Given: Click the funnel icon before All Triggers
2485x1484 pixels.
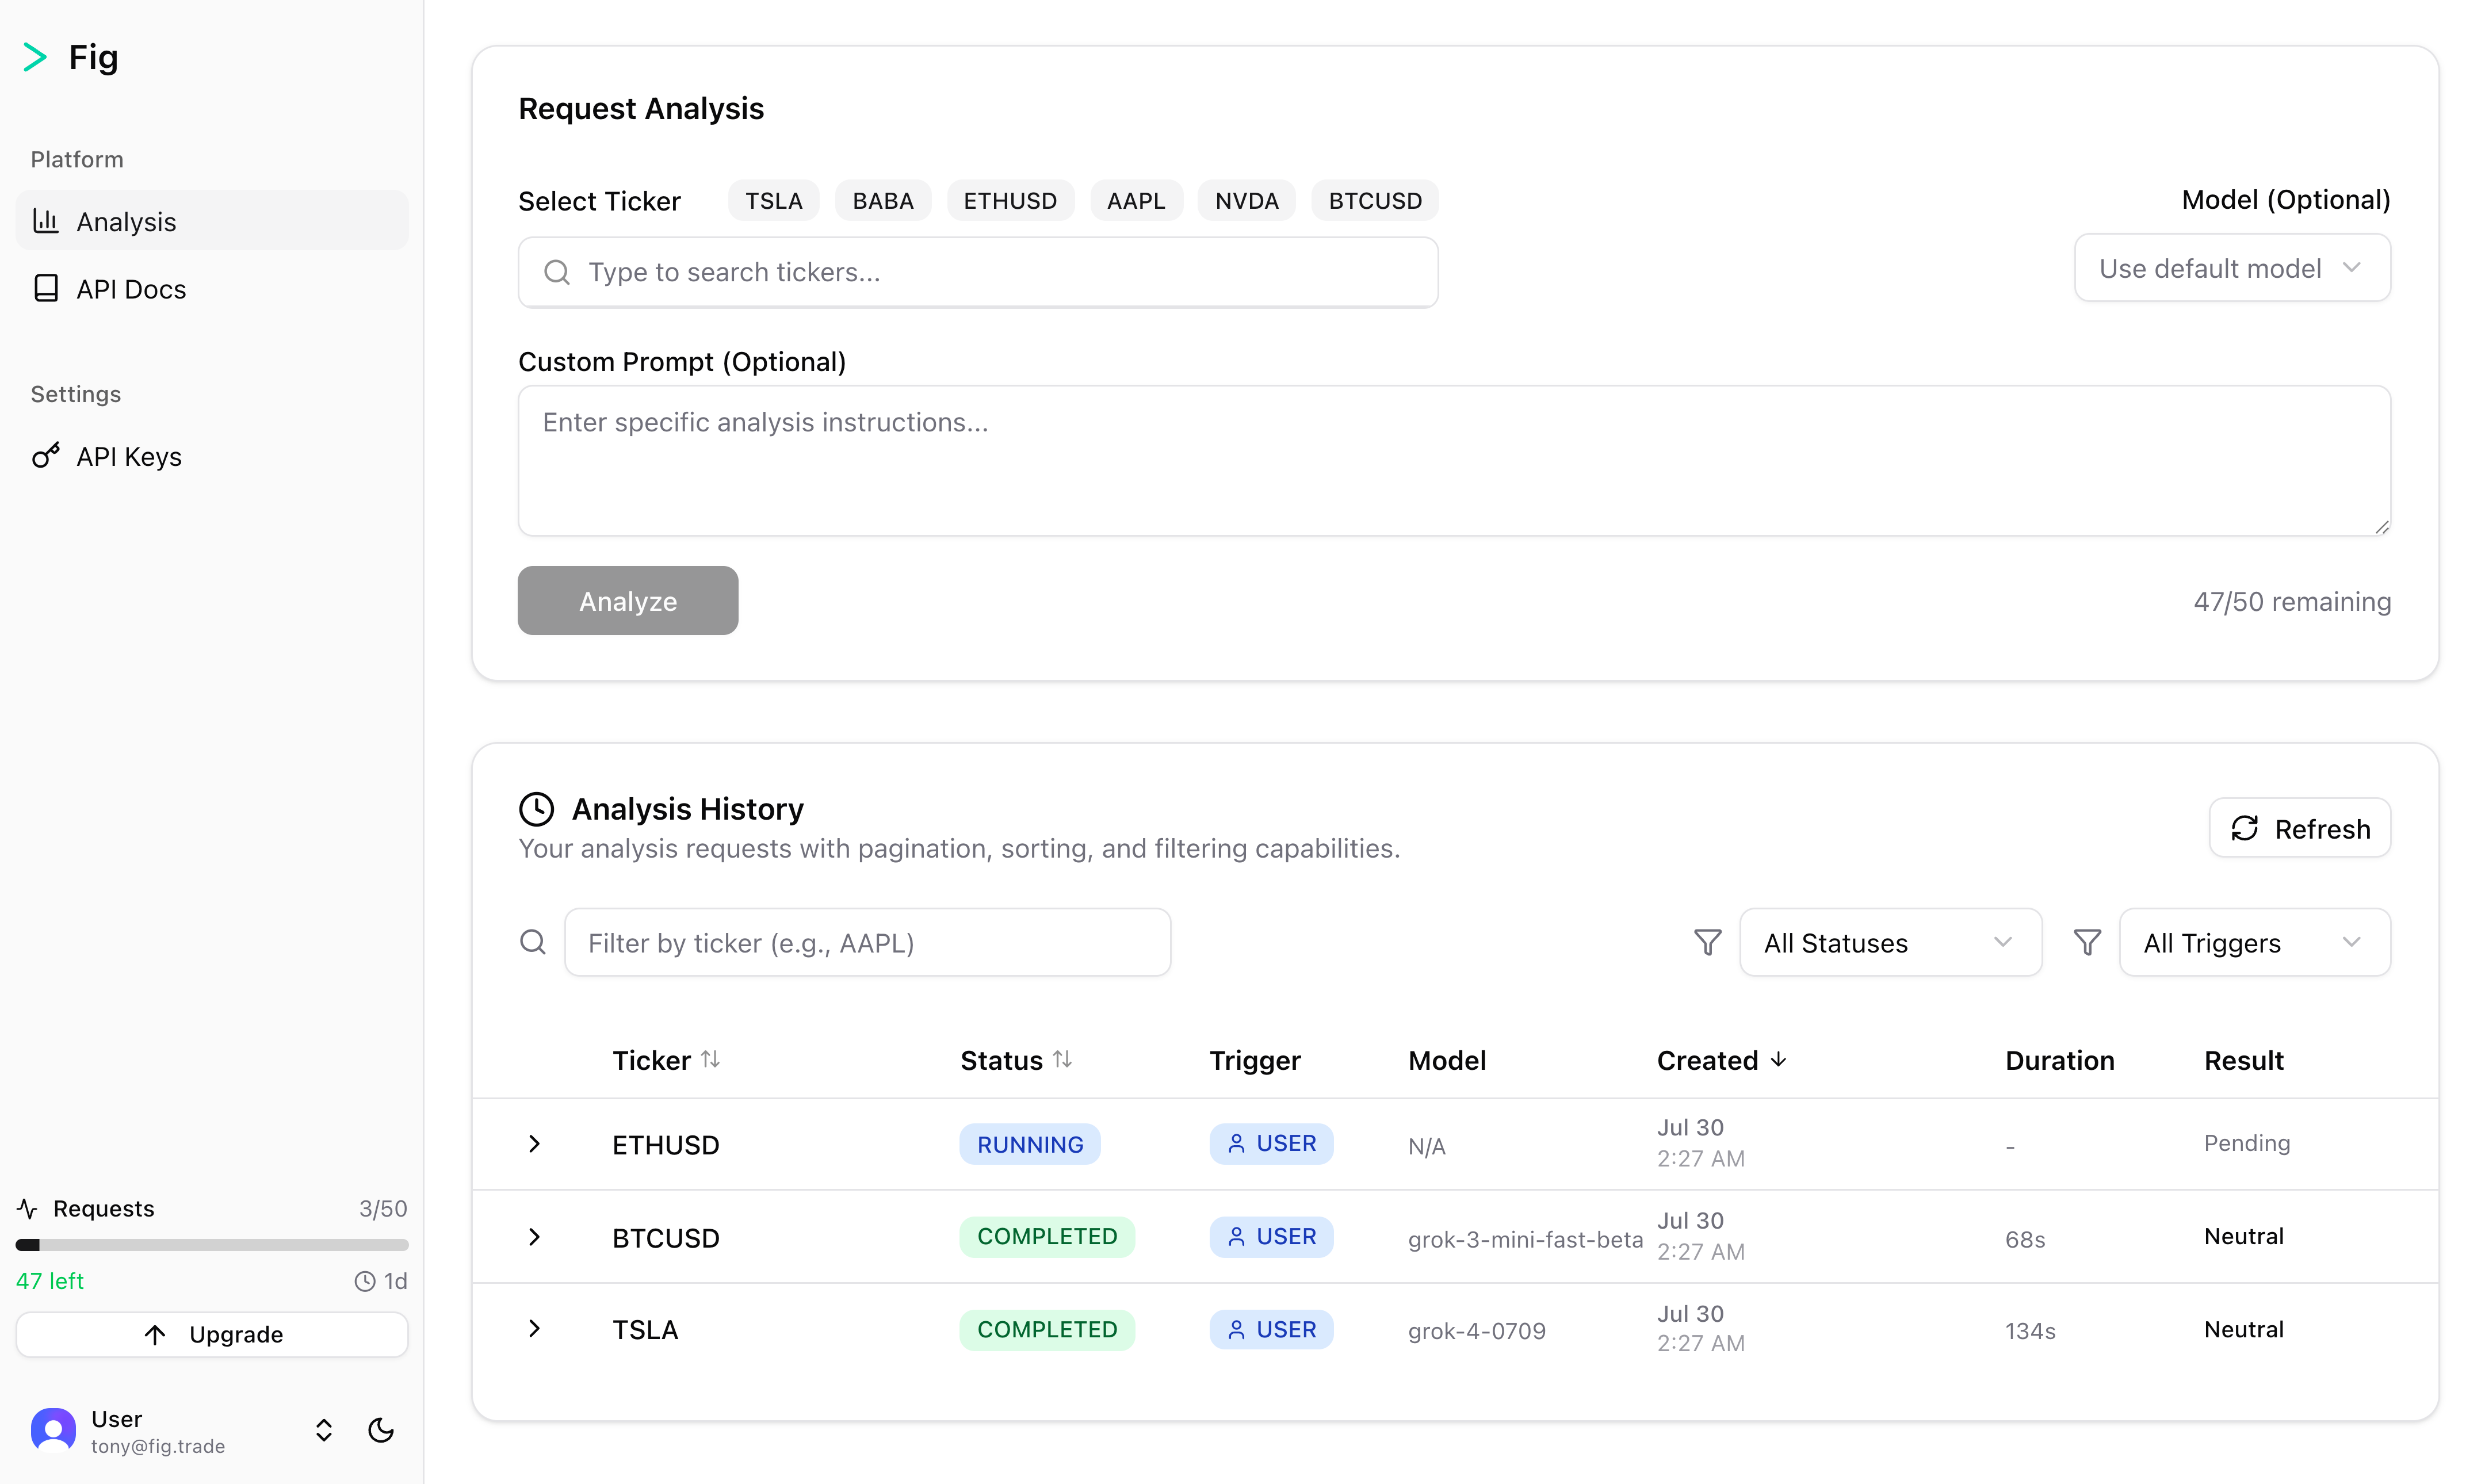Looking at the screenshot, I should [2087, 942].
